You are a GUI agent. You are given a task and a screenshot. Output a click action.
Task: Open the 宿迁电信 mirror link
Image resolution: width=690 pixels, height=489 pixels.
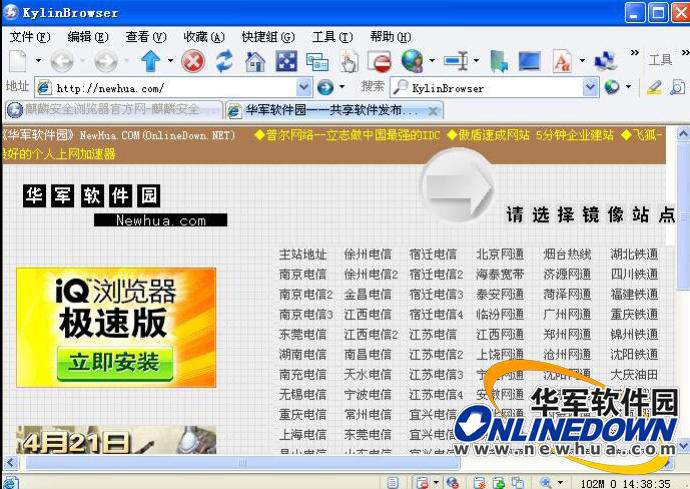(x=433, y=254)
